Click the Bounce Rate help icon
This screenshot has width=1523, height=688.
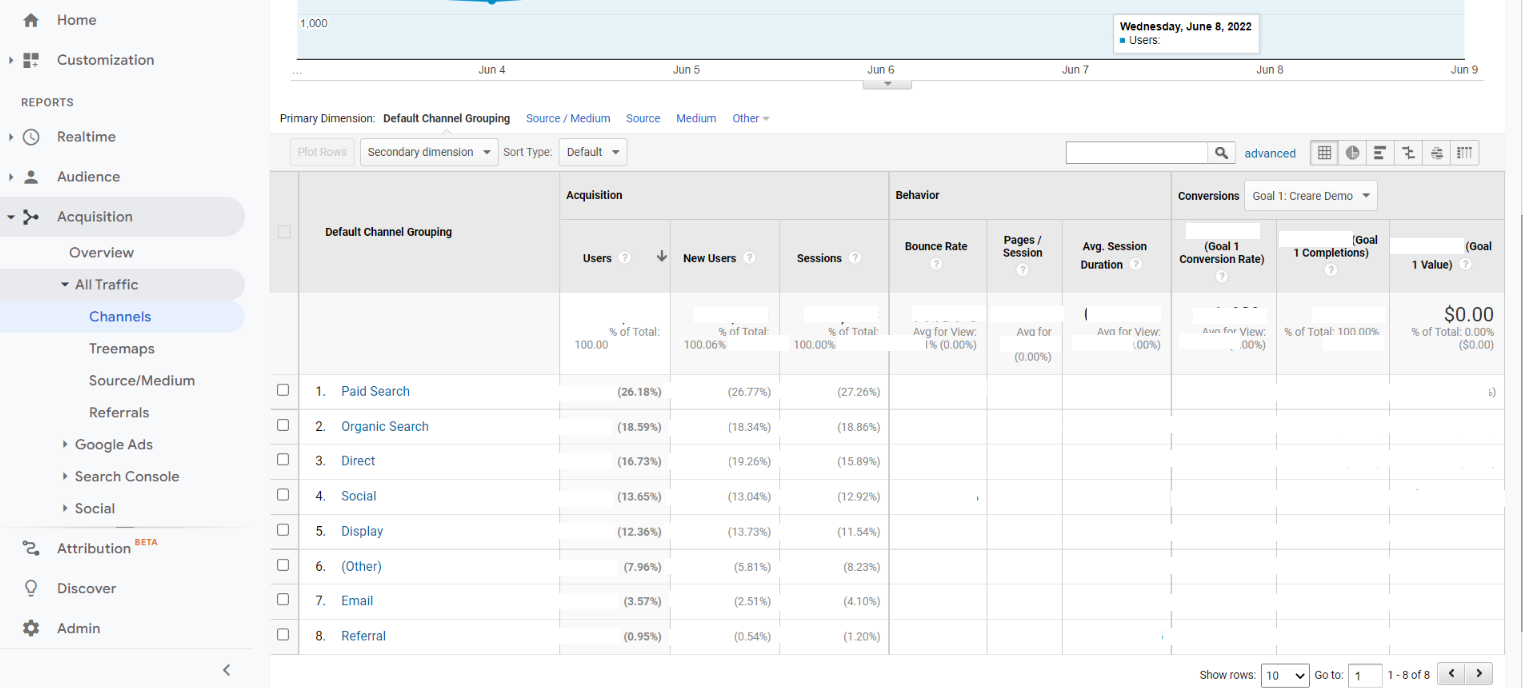(936, 265)
